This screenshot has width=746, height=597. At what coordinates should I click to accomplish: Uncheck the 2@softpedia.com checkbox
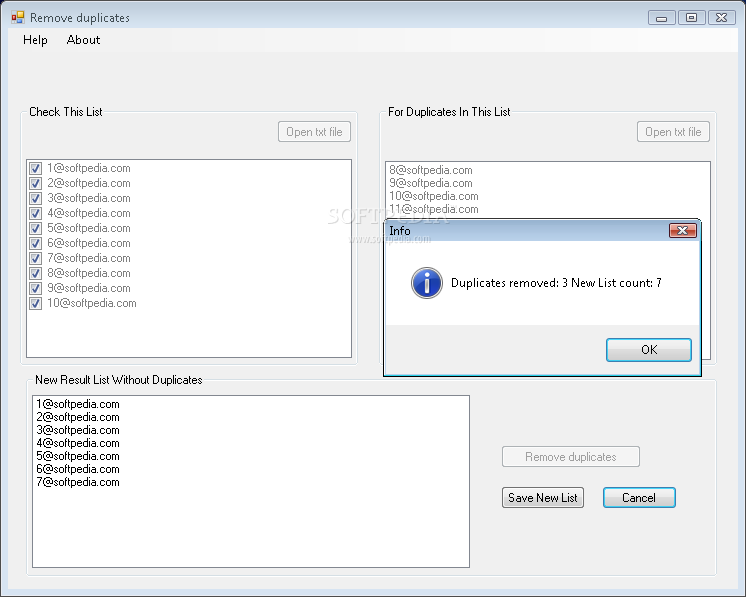click(x=35, y=183)
